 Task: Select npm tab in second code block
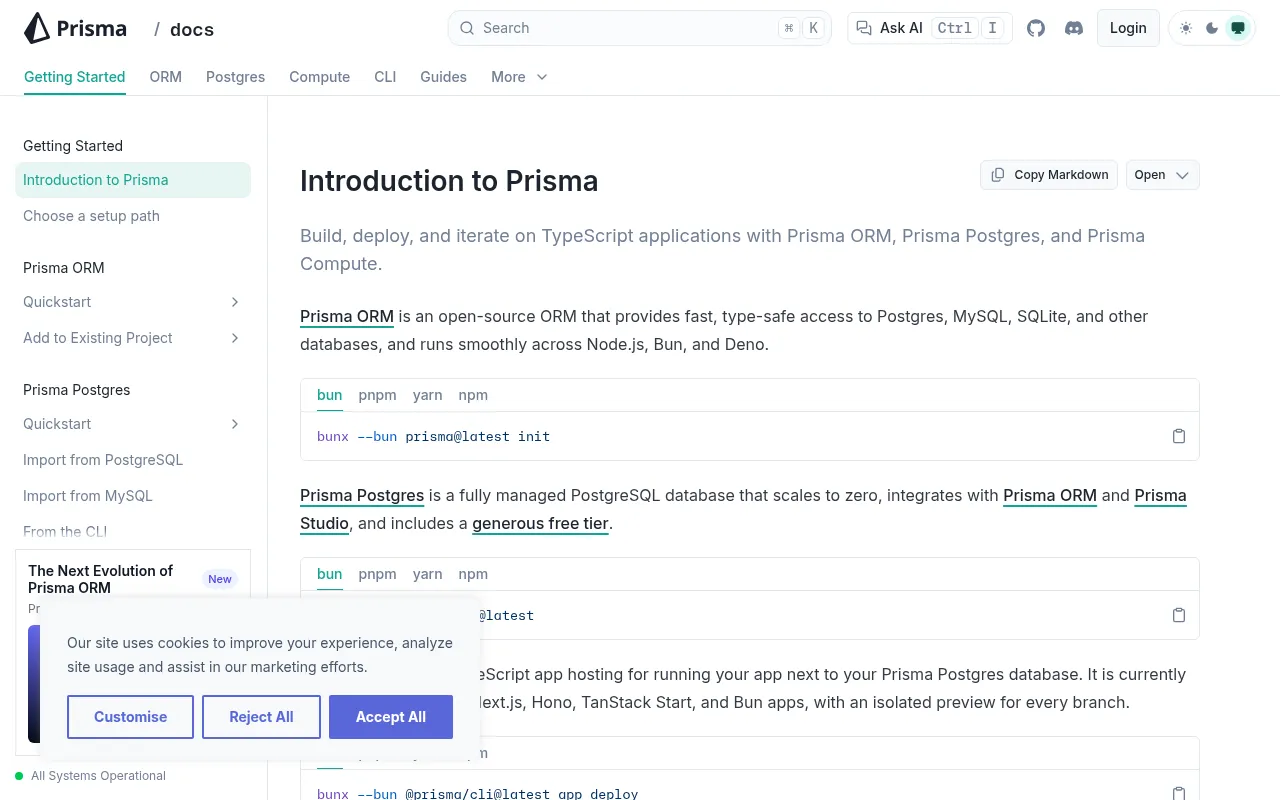(x=473, y=574)
